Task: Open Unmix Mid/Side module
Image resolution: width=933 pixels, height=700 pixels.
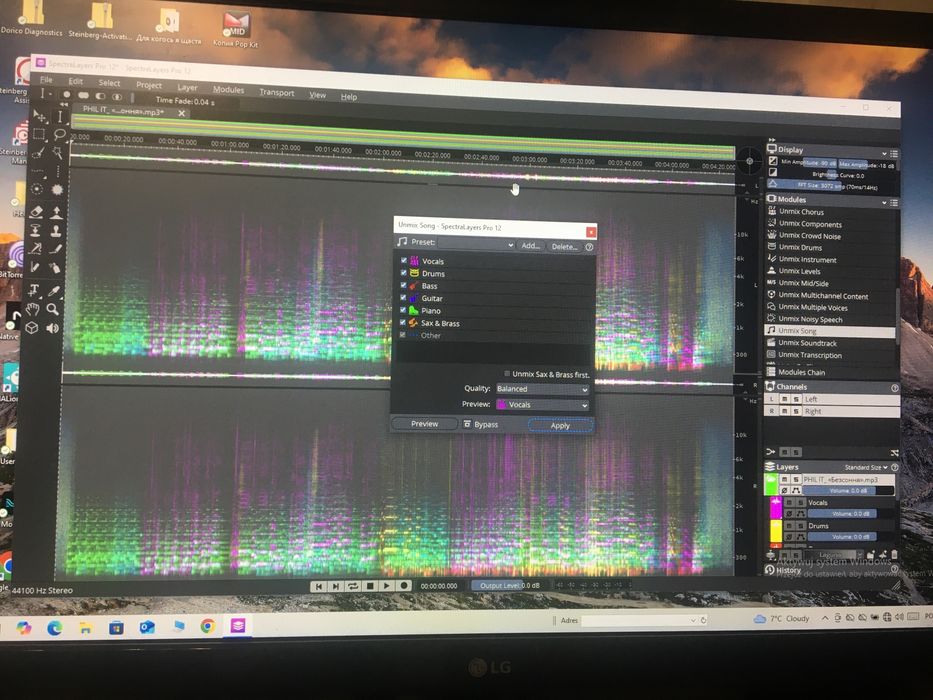Action: (x=803, y=283)
